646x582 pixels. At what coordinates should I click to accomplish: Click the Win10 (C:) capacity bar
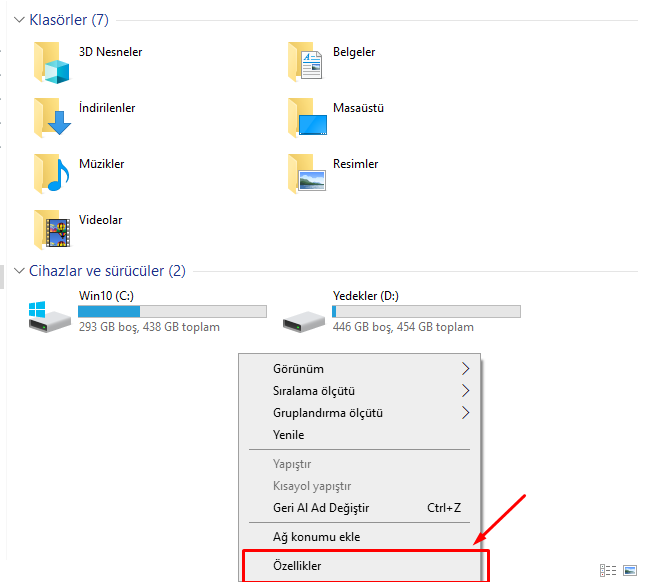[172, 311]
